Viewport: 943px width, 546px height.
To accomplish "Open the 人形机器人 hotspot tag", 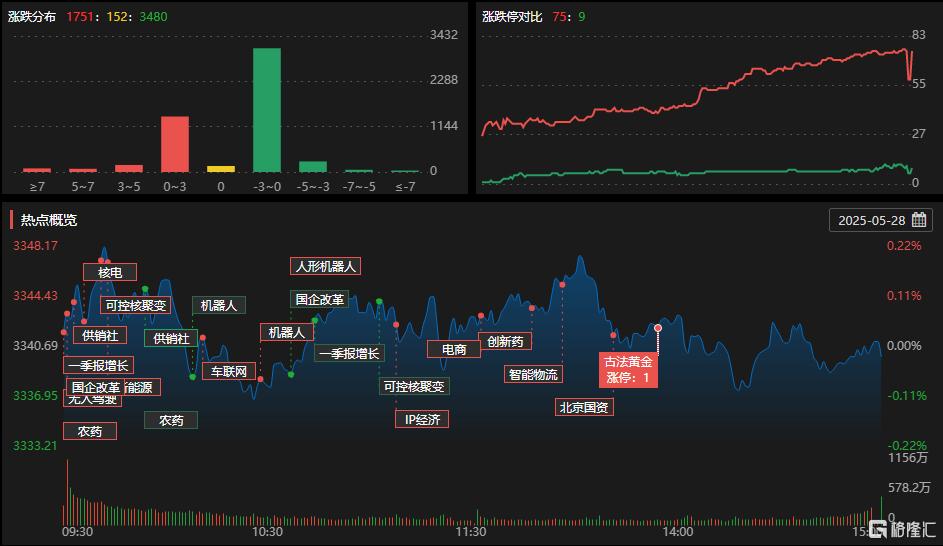I will click(x=325, y=266).
